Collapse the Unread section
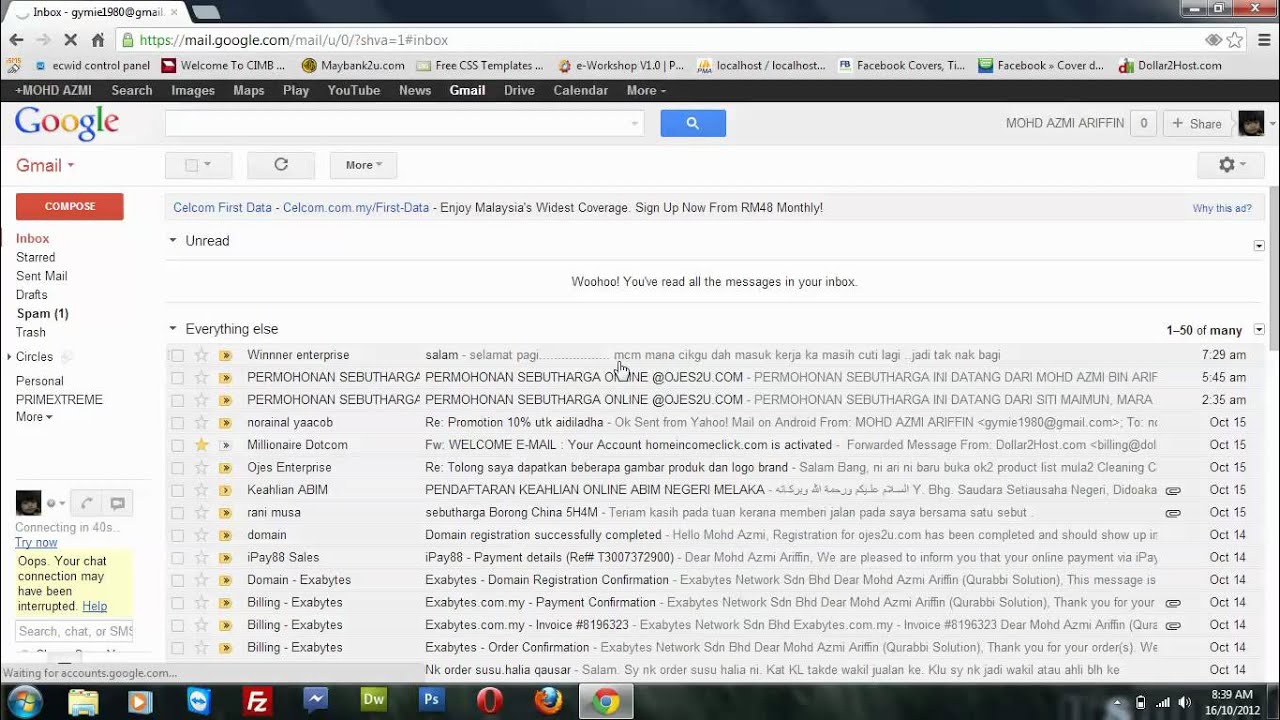Screen dimensions: 1280x720 point(173,241)
